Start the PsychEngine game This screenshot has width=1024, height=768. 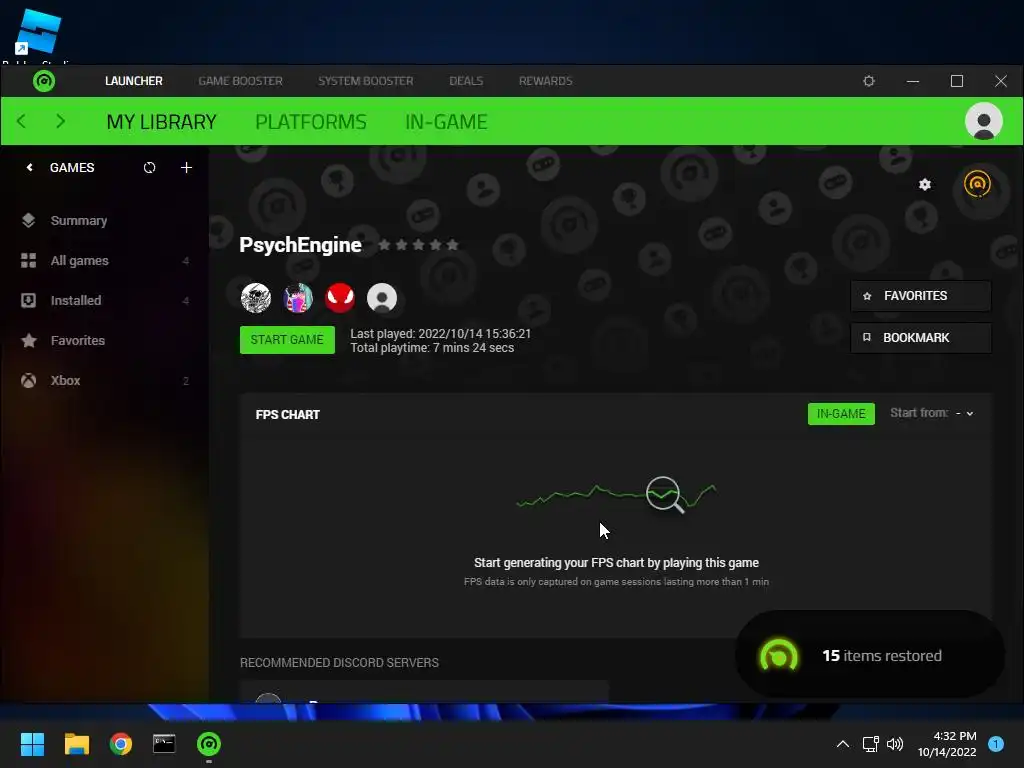click(x=287, y=340)
